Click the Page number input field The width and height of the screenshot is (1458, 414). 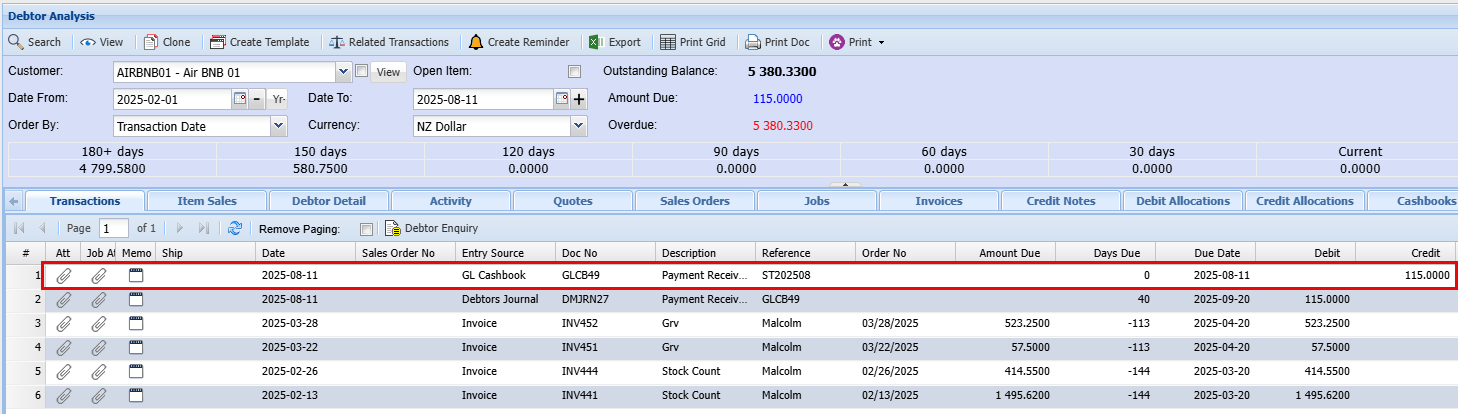coord(114,228)
